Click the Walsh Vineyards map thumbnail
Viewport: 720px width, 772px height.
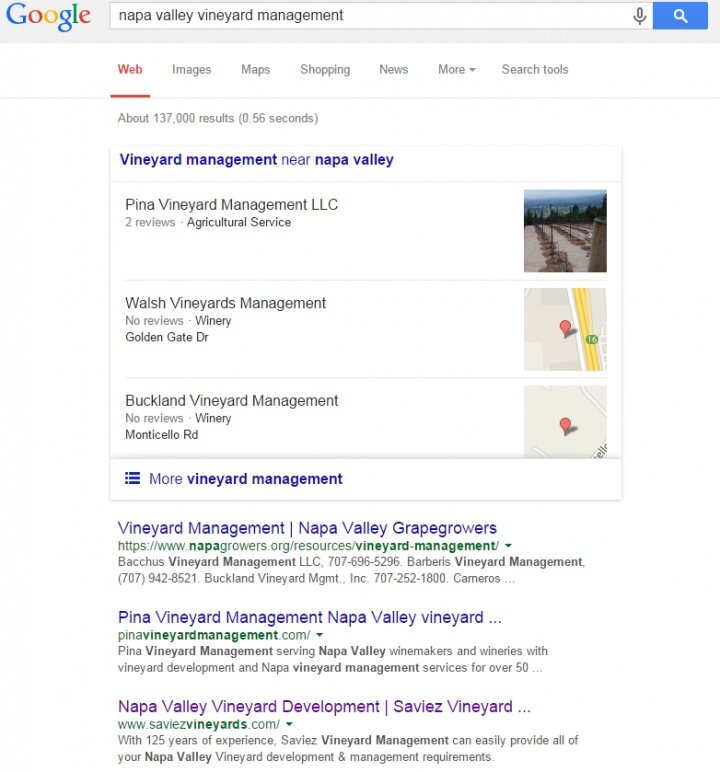click(x=565, y=329)
